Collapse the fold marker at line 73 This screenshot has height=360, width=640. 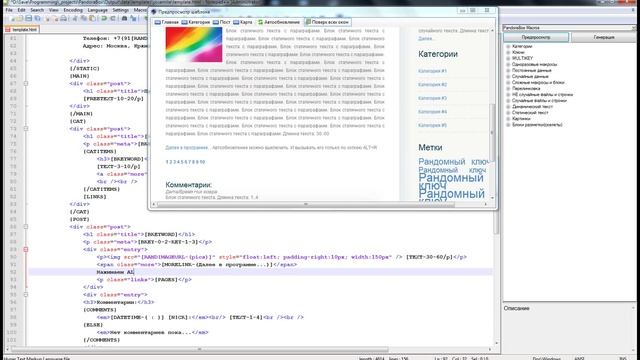[26, 129]
